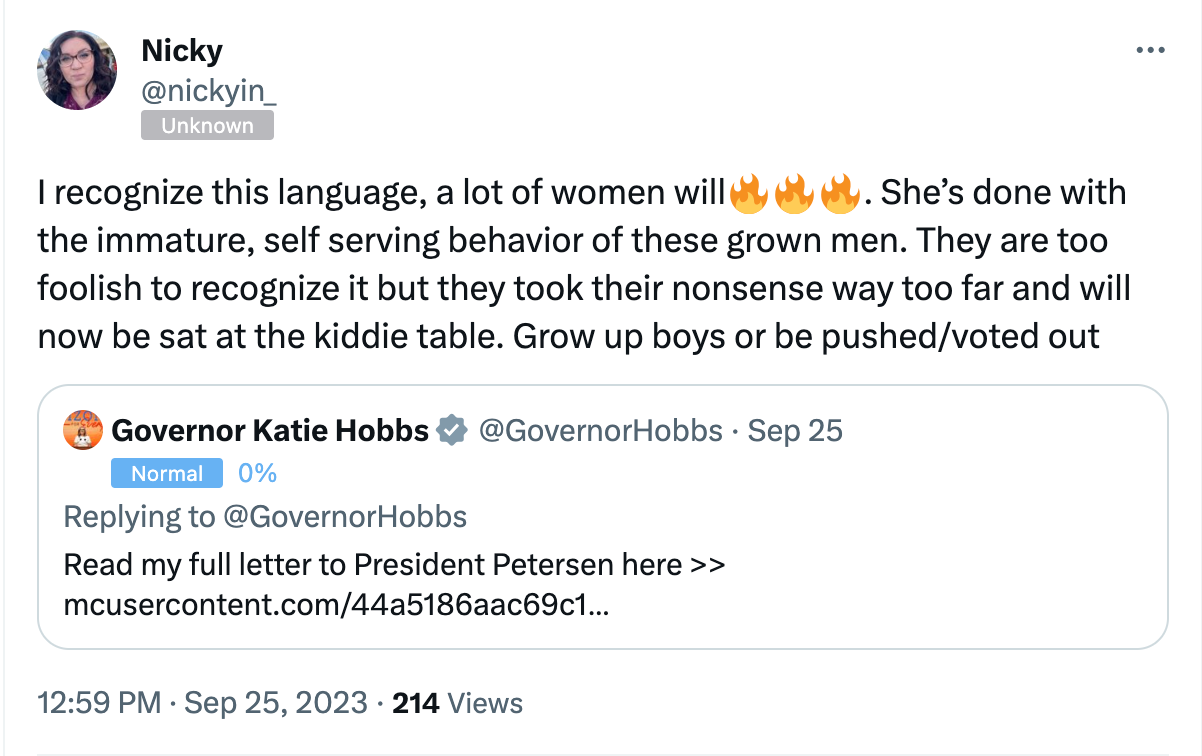The height and width of the screenshot is (756, 1202).
Task: Click the Sep 25 date on the quoted tweet
Action: 795,431
